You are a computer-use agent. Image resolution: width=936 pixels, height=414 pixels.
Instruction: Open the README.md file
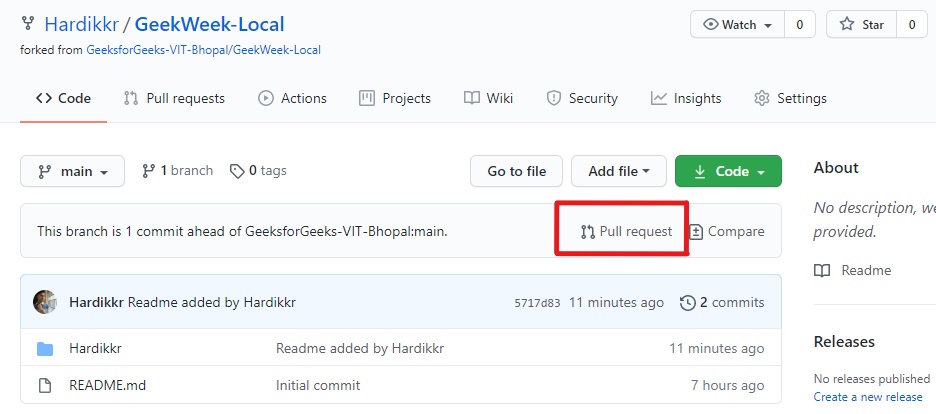(x=107, y=385)
